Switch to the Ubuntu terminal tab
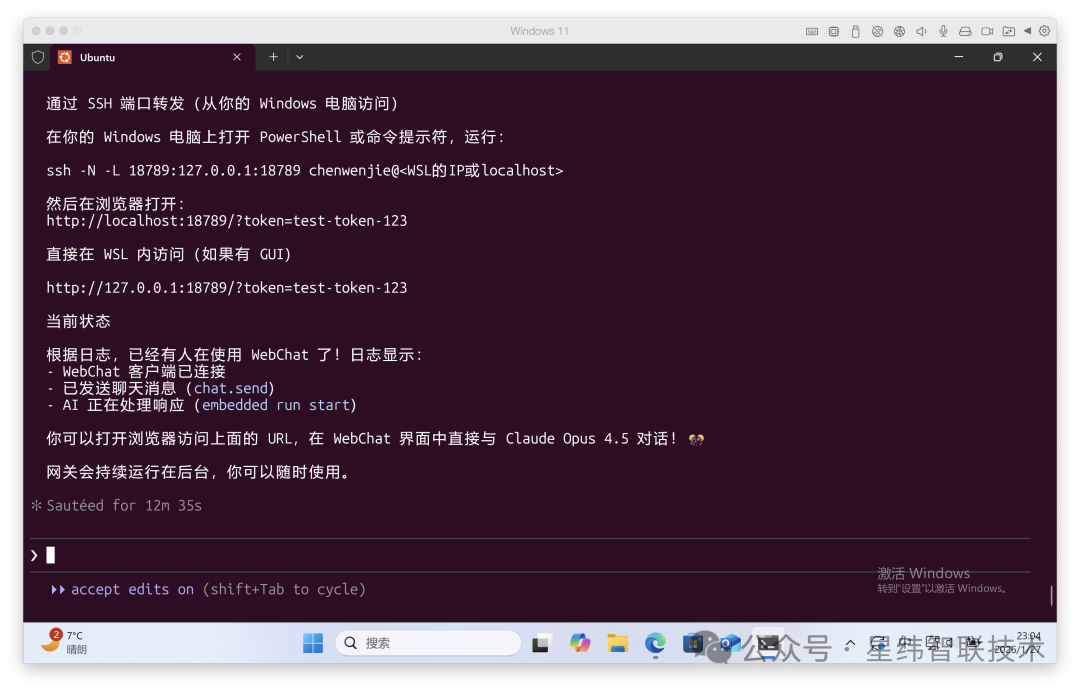 (x=140, y=57)
